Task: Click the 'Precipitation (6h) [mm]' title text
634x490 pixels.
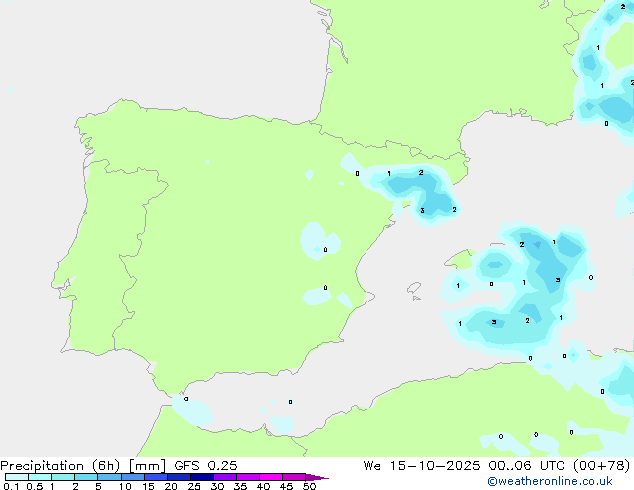Action: pos(83,466)
